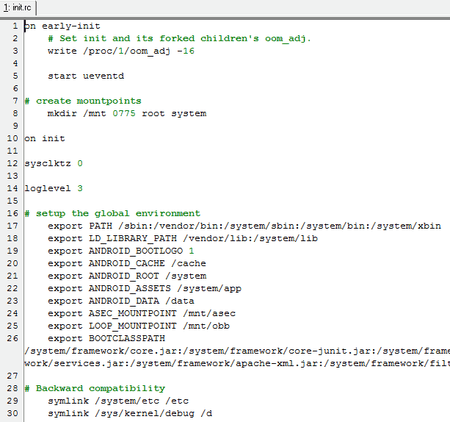
Task: Click wrapped line starting '/system/framework/core.jar'
Action: coord(237,351)
